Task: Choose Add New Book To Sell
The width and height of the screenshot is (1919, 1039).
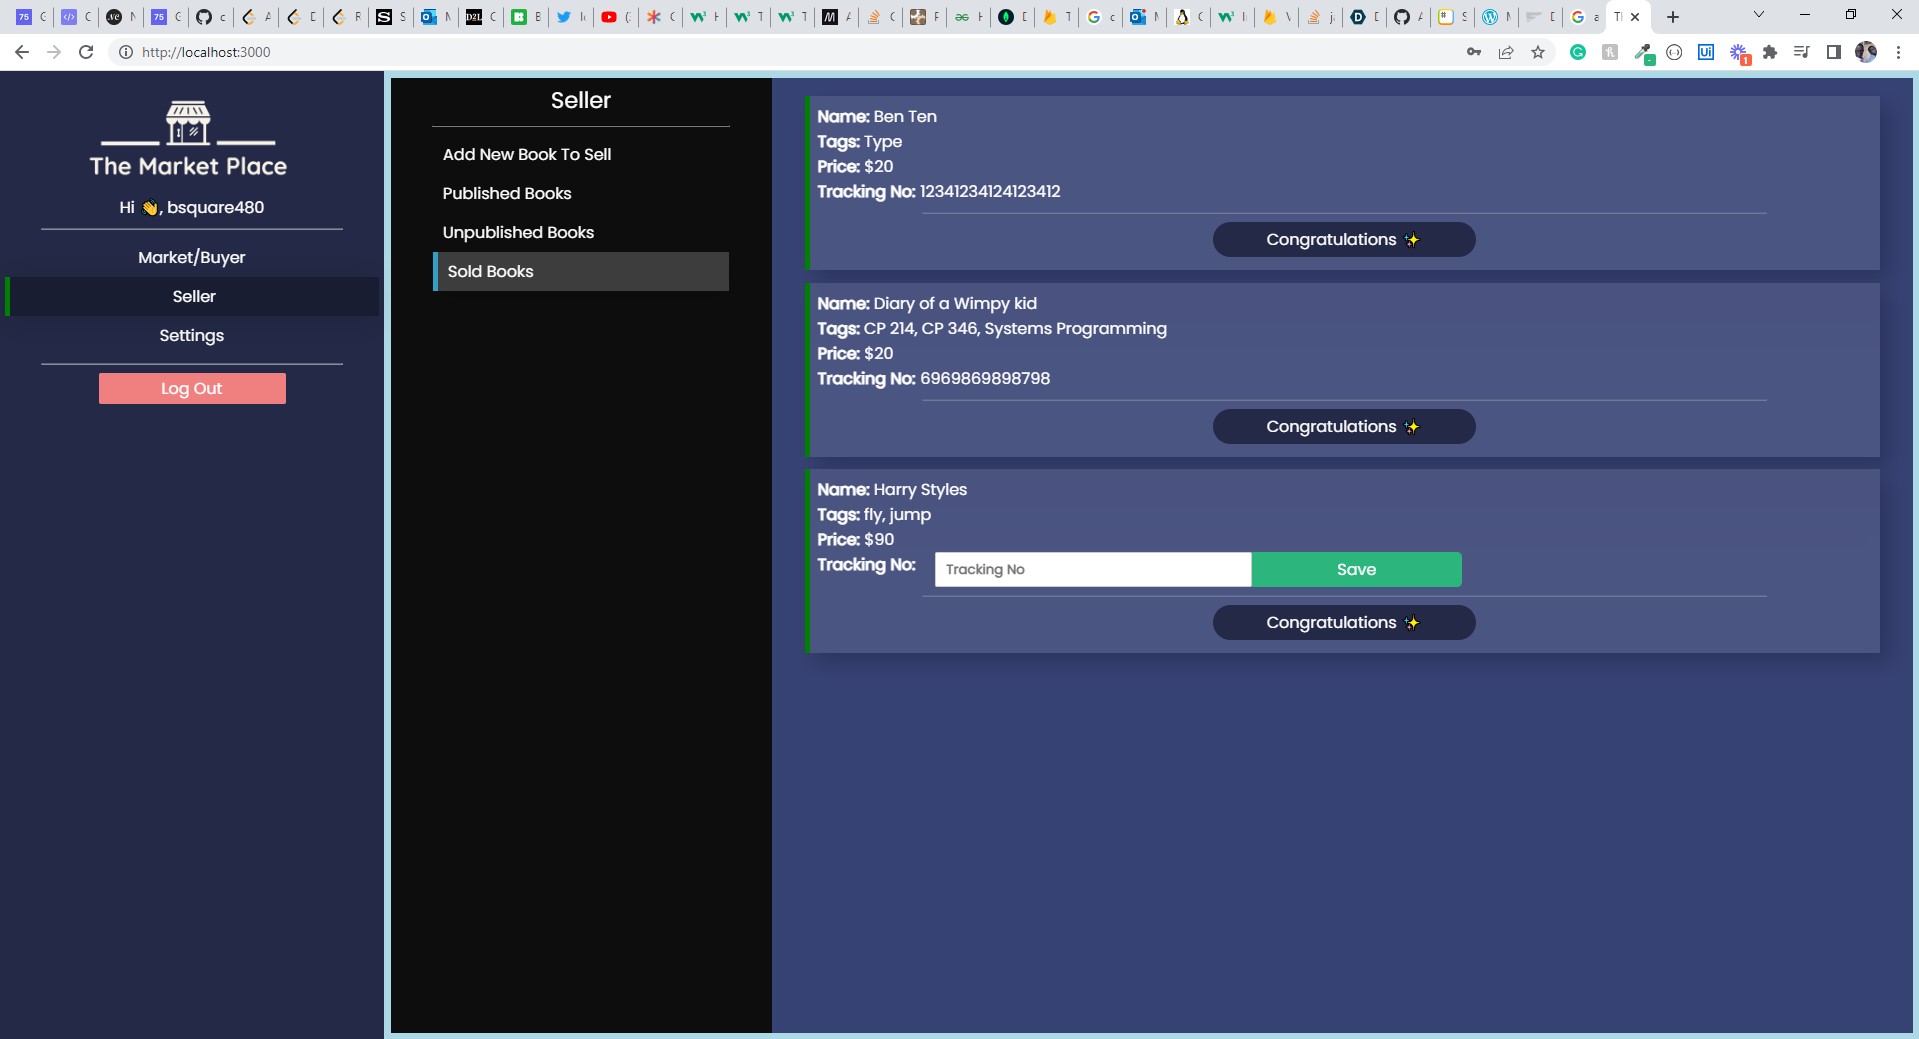Action: click(527, 154)
